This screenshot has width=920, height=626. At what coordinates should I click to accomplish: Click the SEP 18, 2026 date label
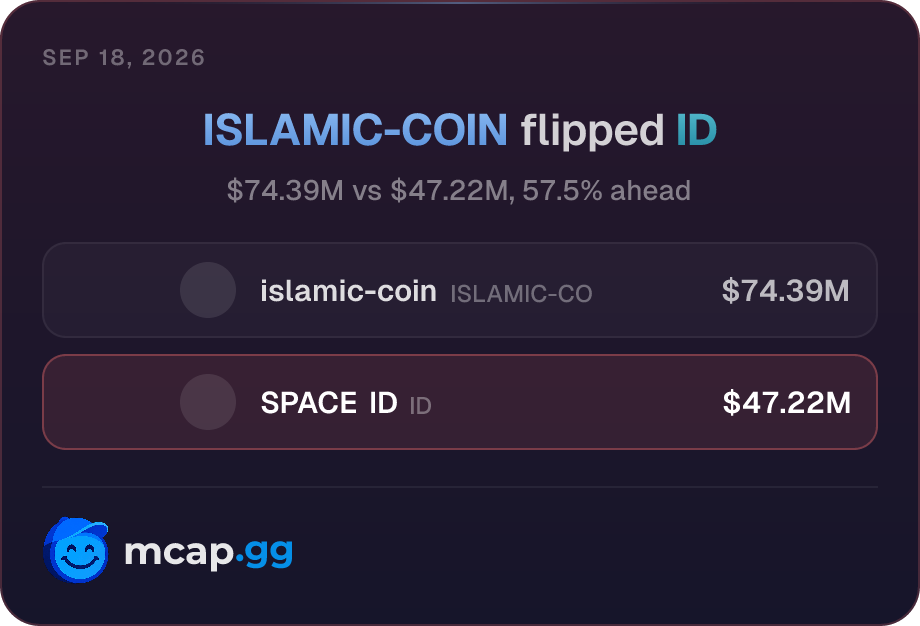[x=124, y=57]
